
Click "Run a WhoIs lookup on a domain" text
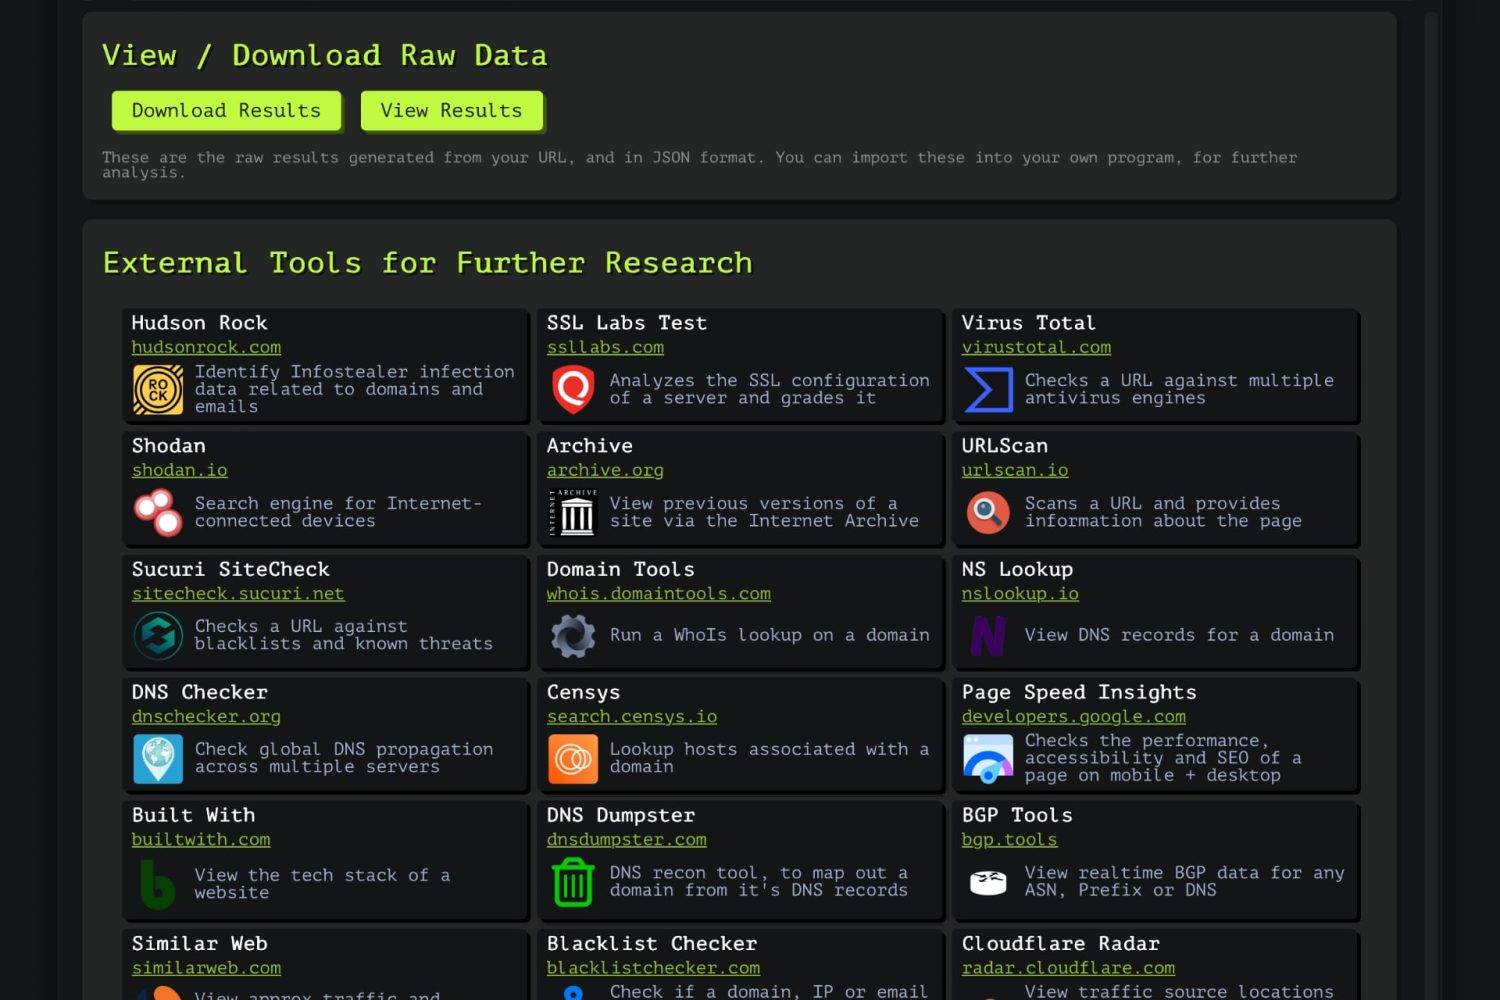coord(769,635)
